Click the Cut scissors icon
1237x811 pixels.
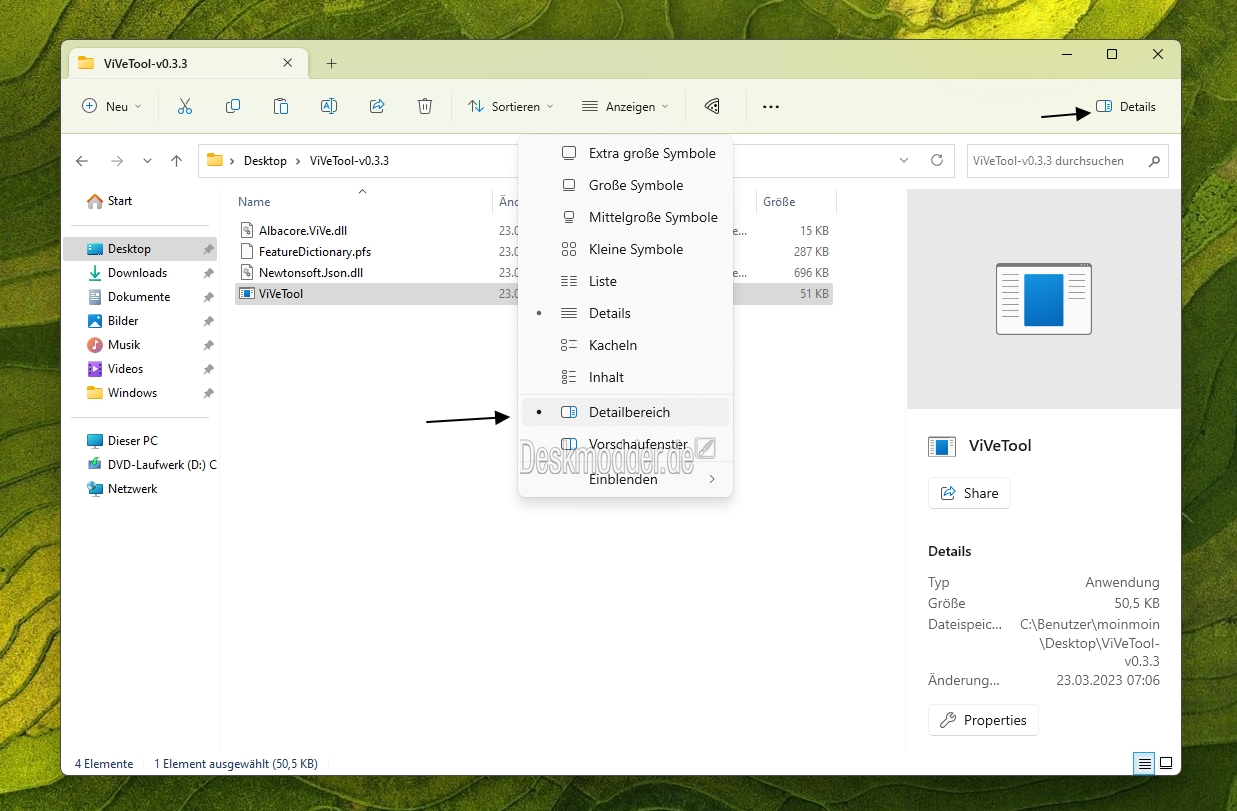pos(185,106)
